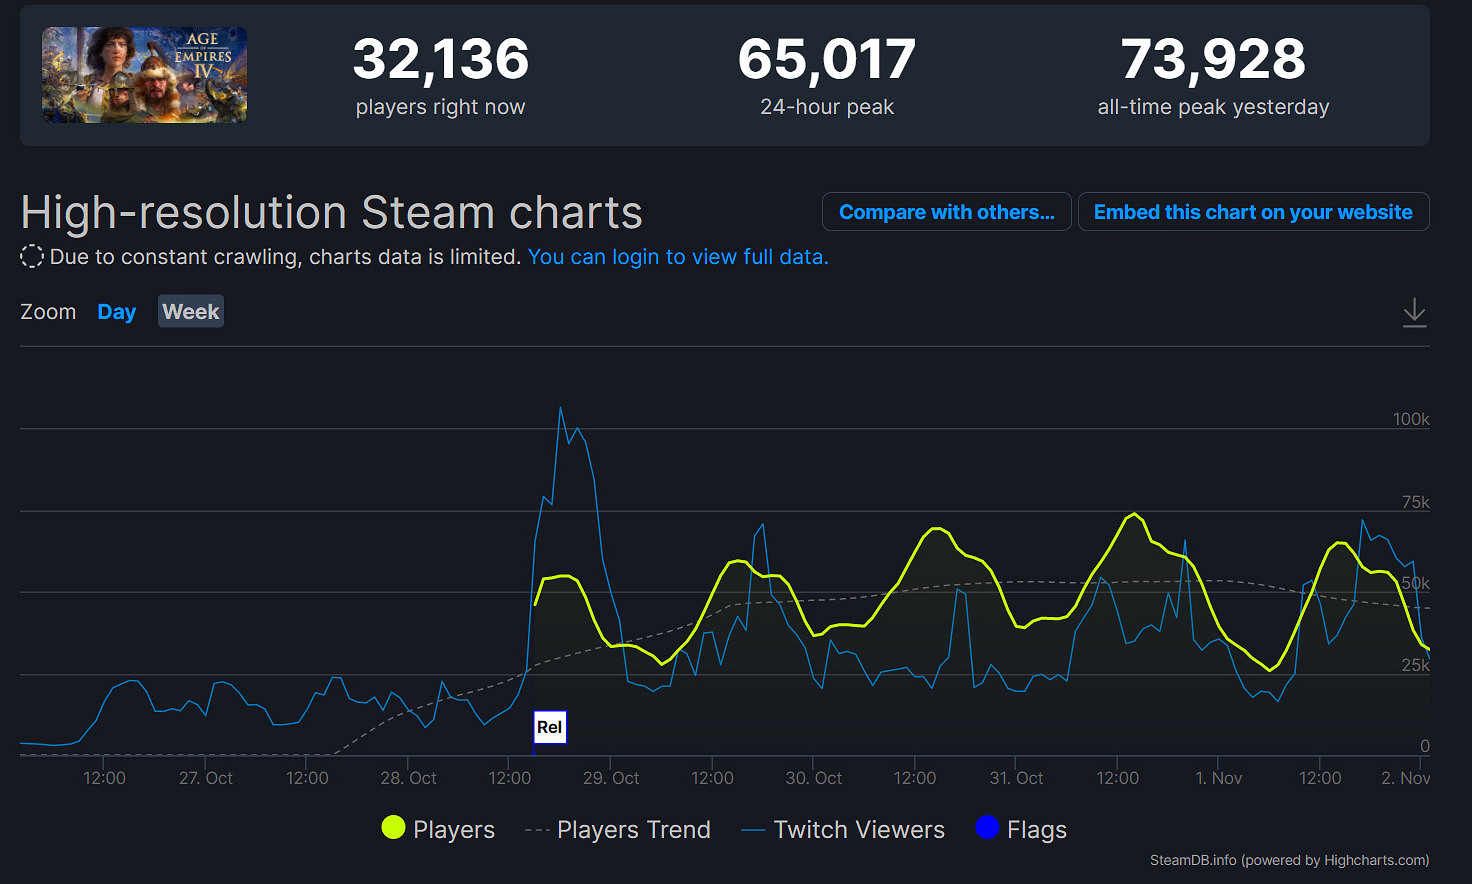Open the chart download export menu icon
Image resolution: width=1472 pixels, height=884 pixels.
[1414, 312]
